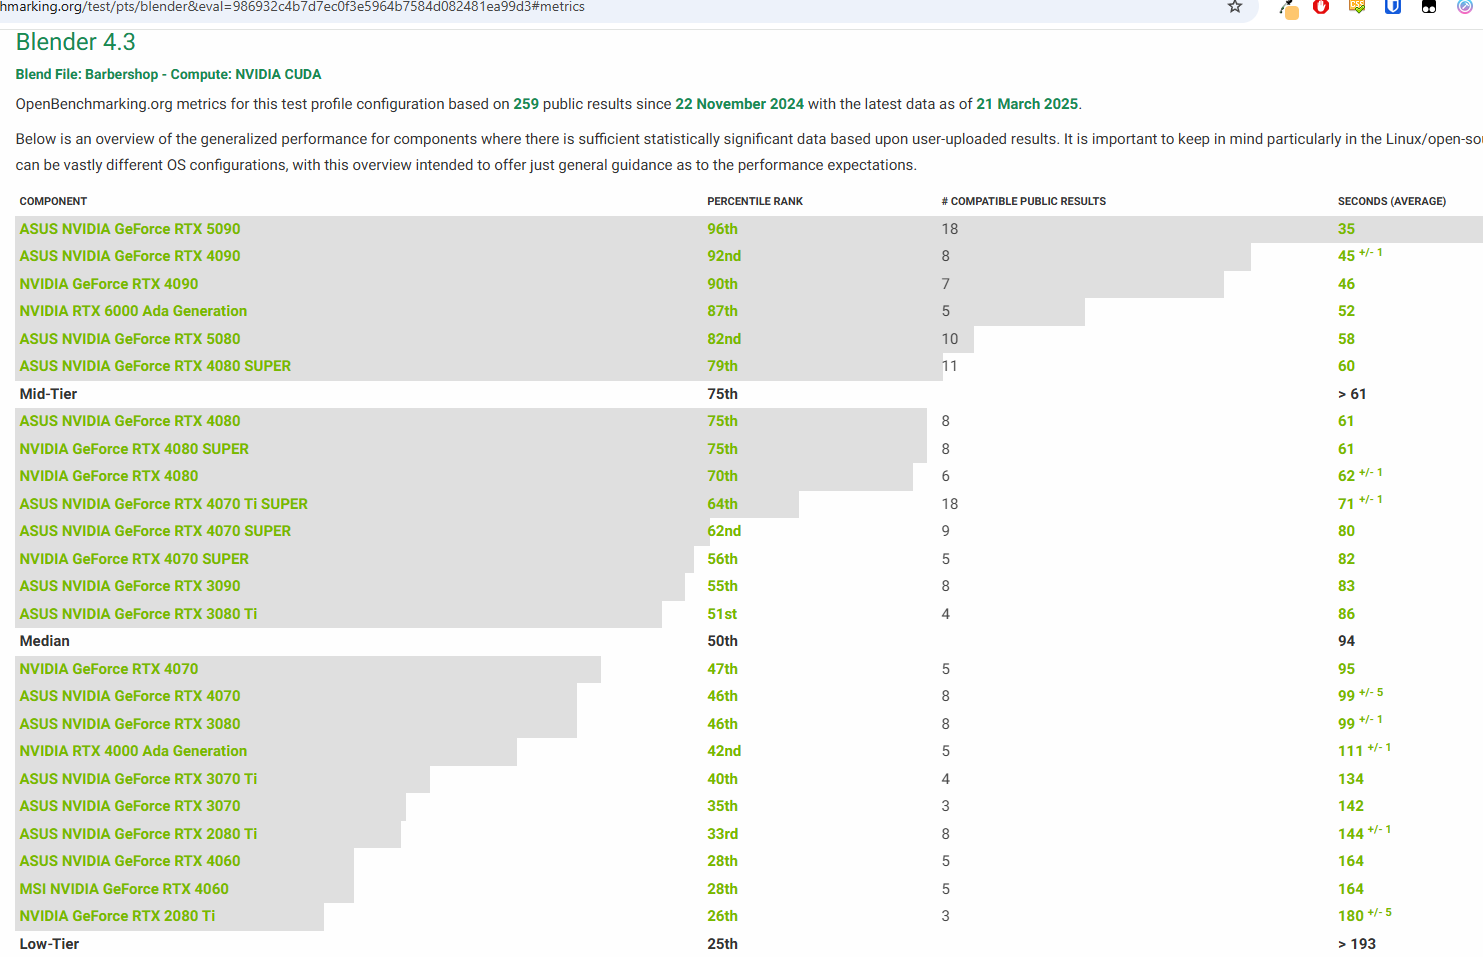Click the '40th' percentile rank value
Screen dimensions: 1483x957
pyautogui.click(x=722, y=779)
